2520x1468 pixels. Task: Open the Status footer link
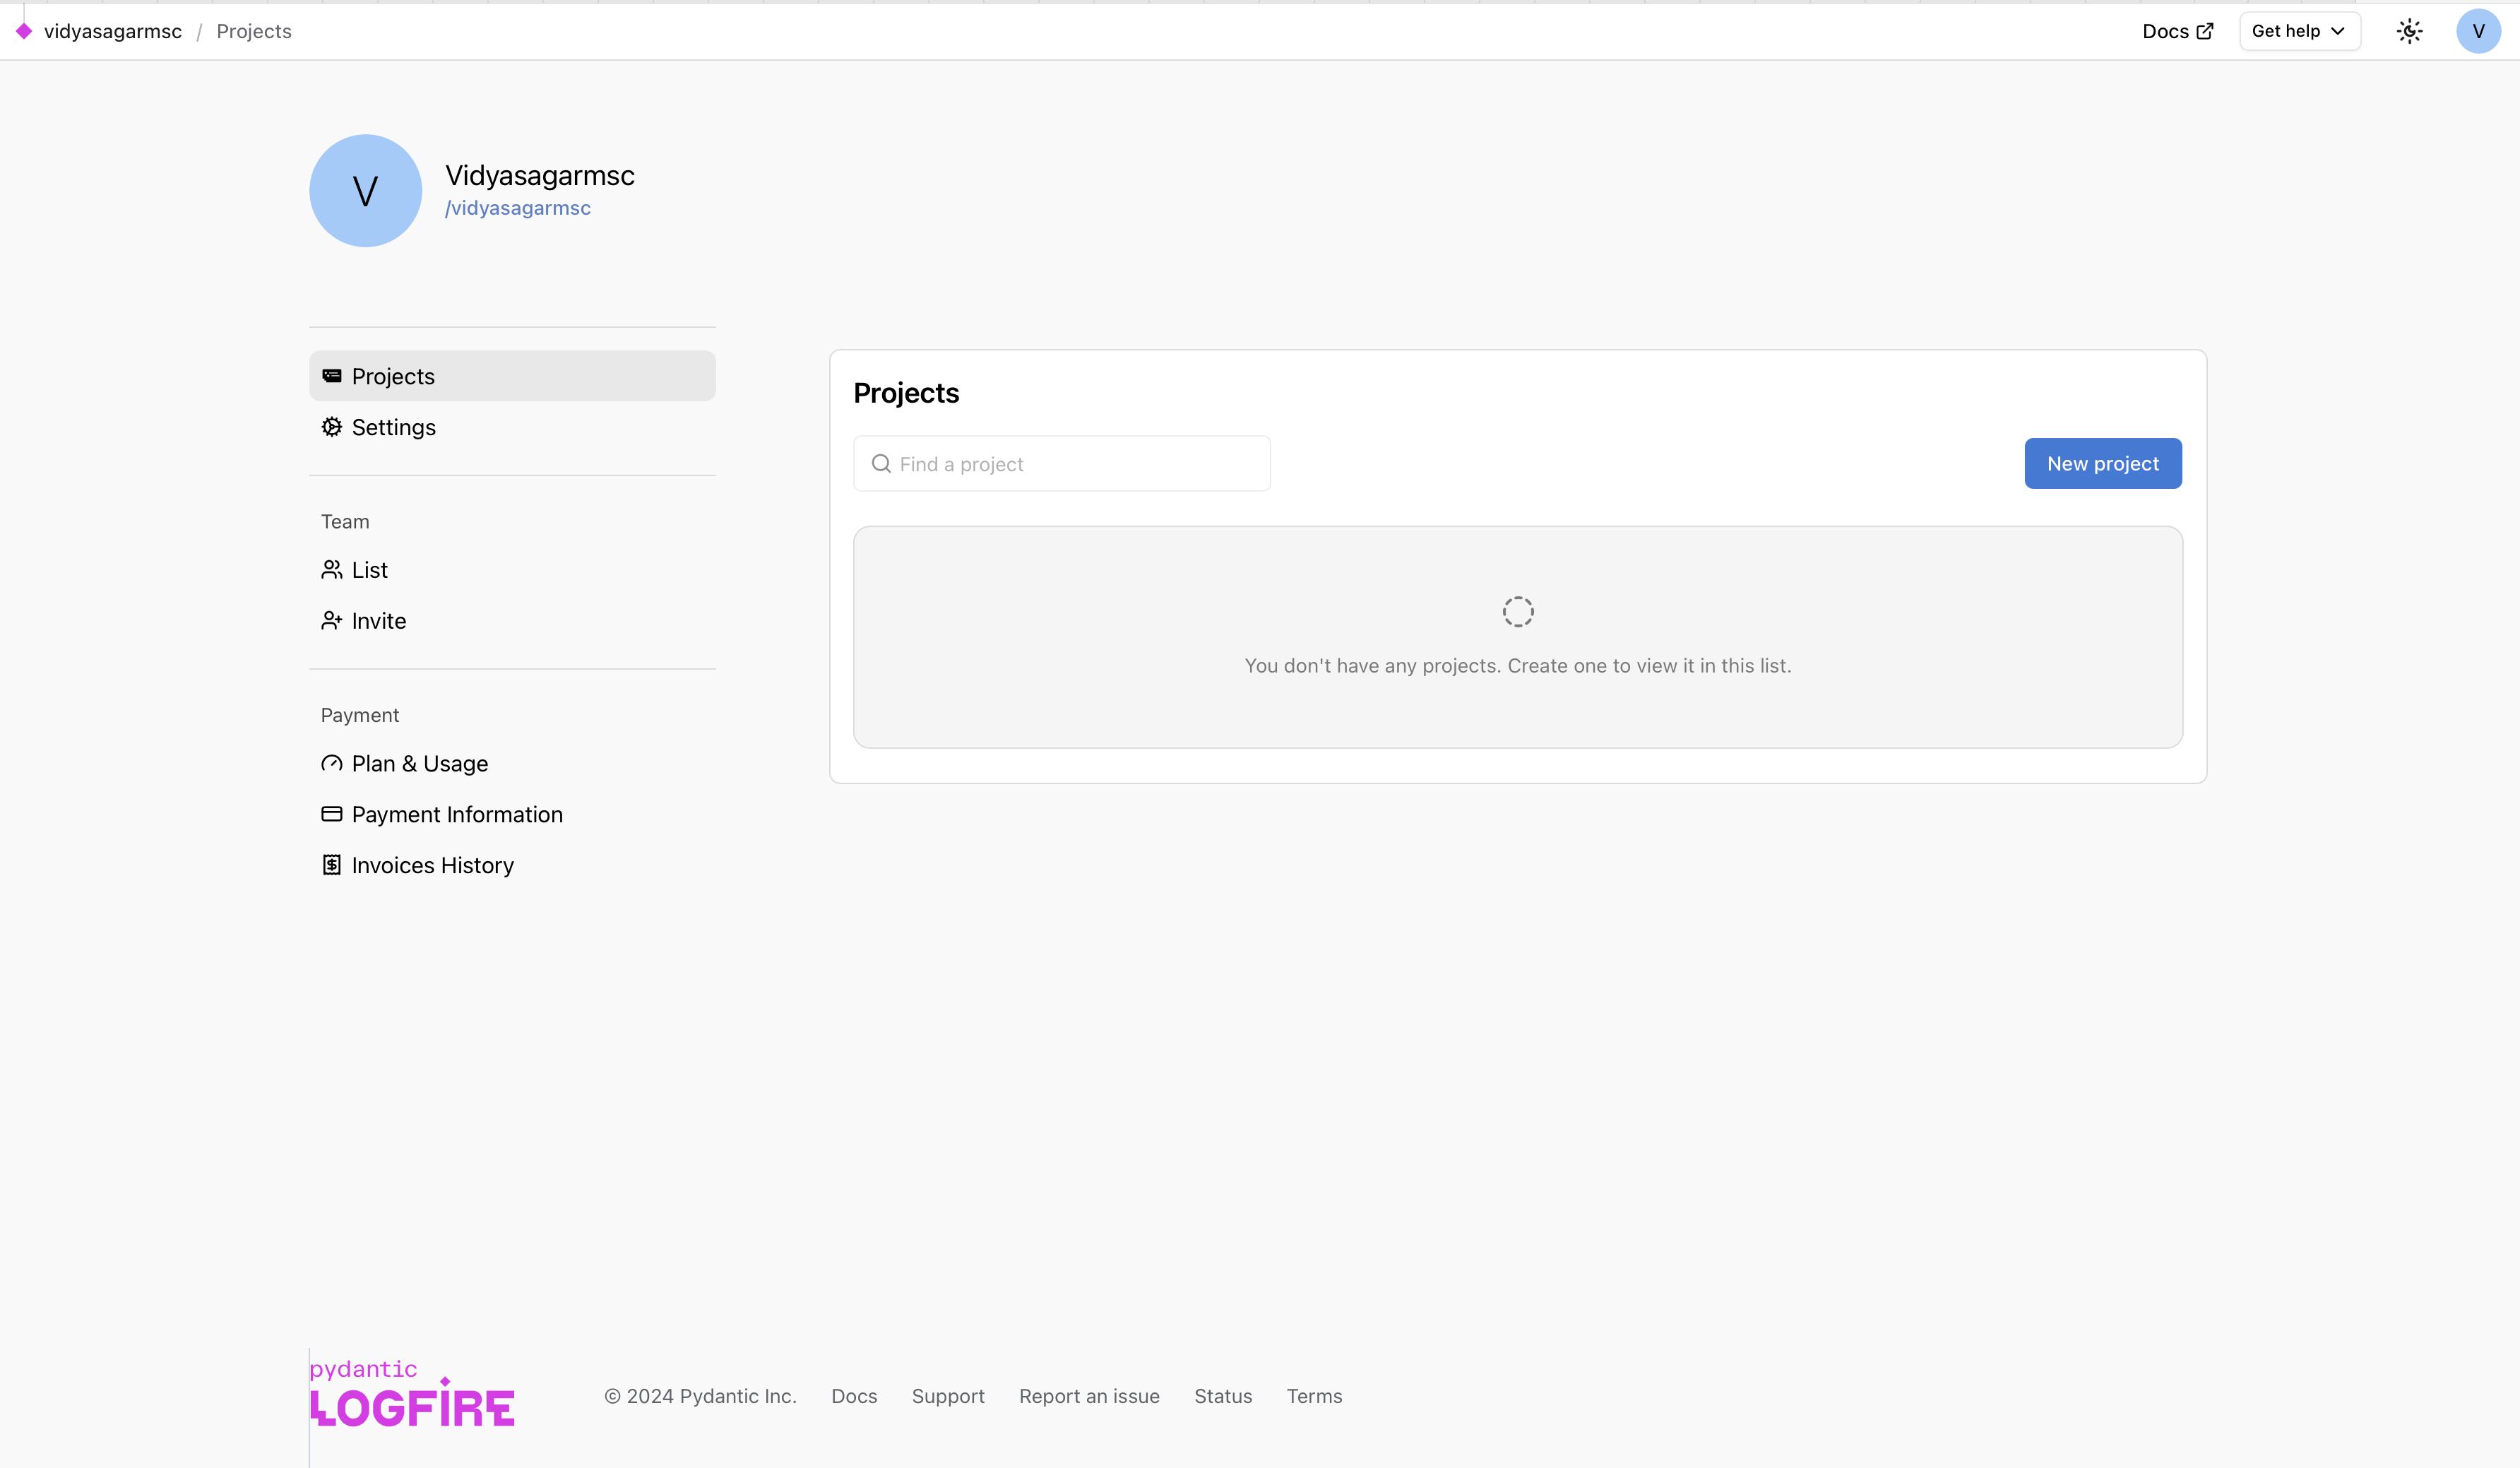coord(1222,1396)
